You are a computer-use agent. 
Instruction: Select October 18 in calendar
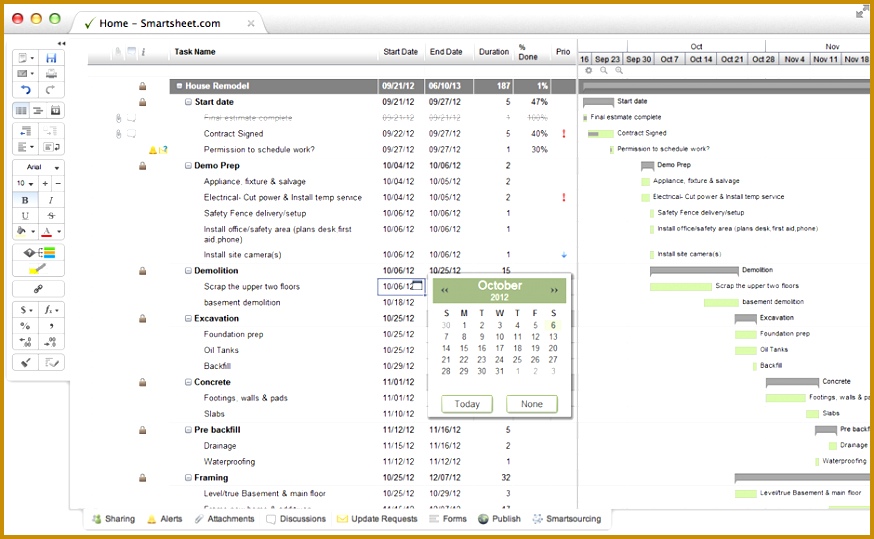(x=517, y=348)
